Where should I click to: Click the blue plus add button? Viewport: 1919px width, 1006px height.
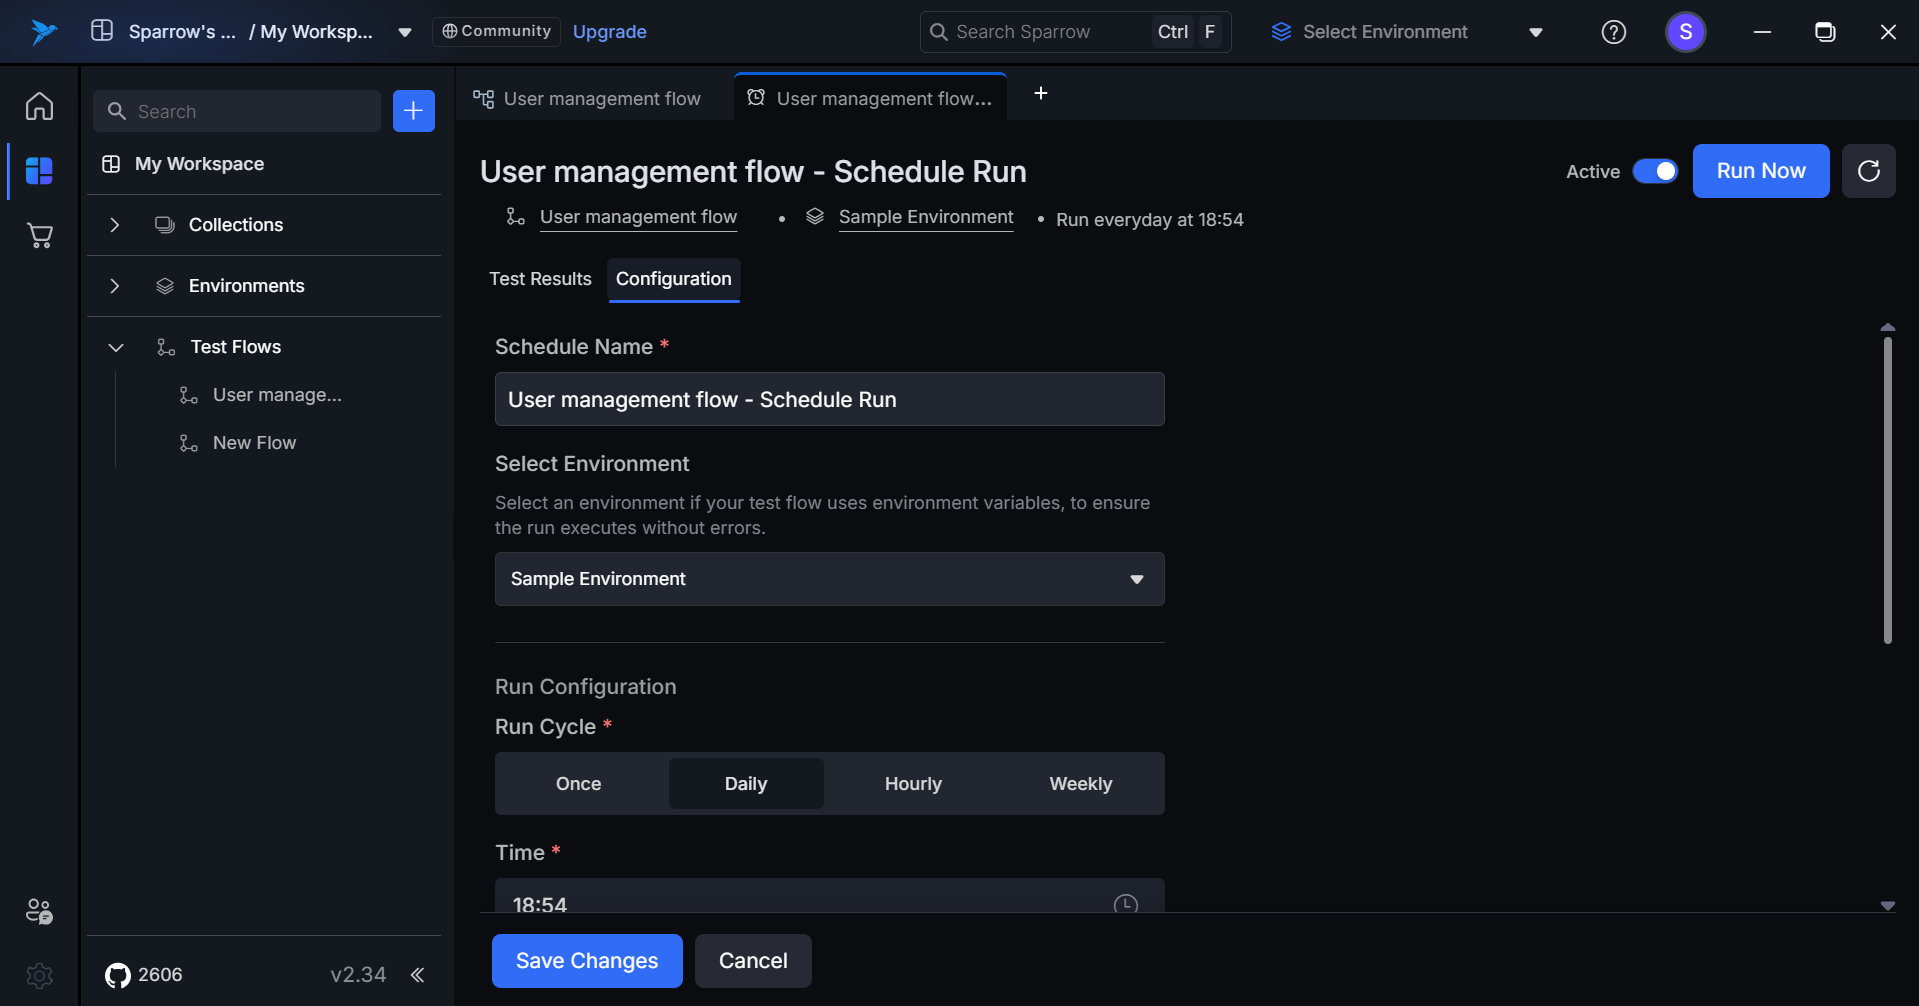point(413,111)
